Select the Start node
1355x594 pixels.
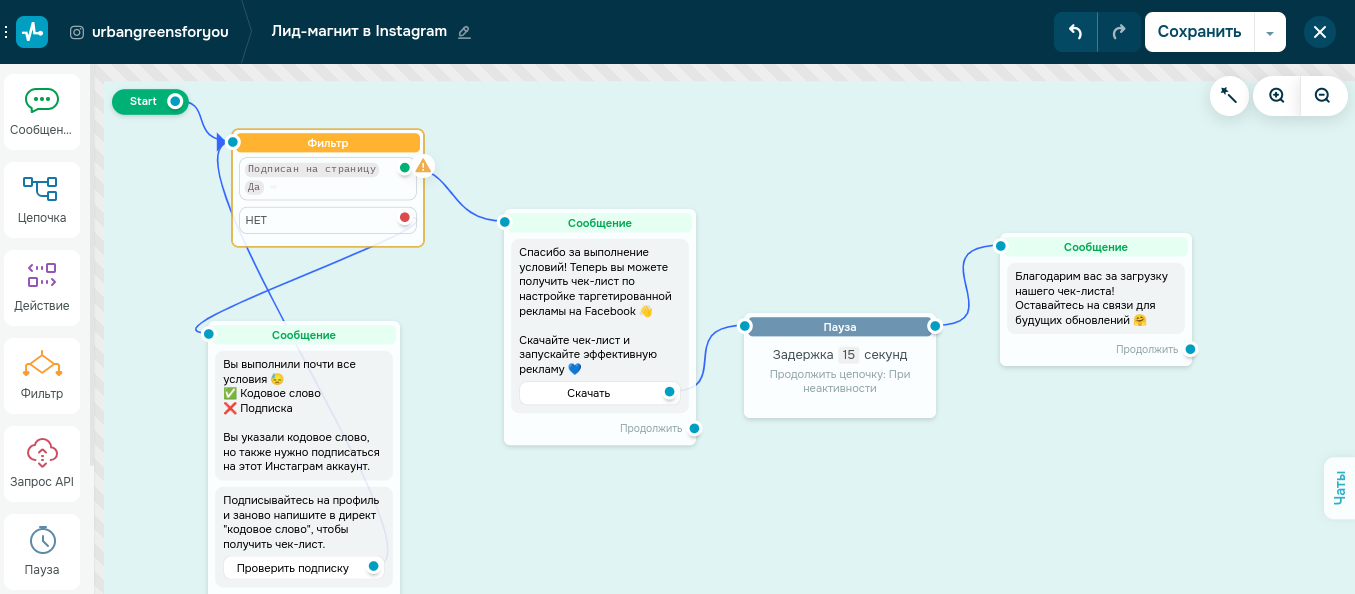[143, 101]
